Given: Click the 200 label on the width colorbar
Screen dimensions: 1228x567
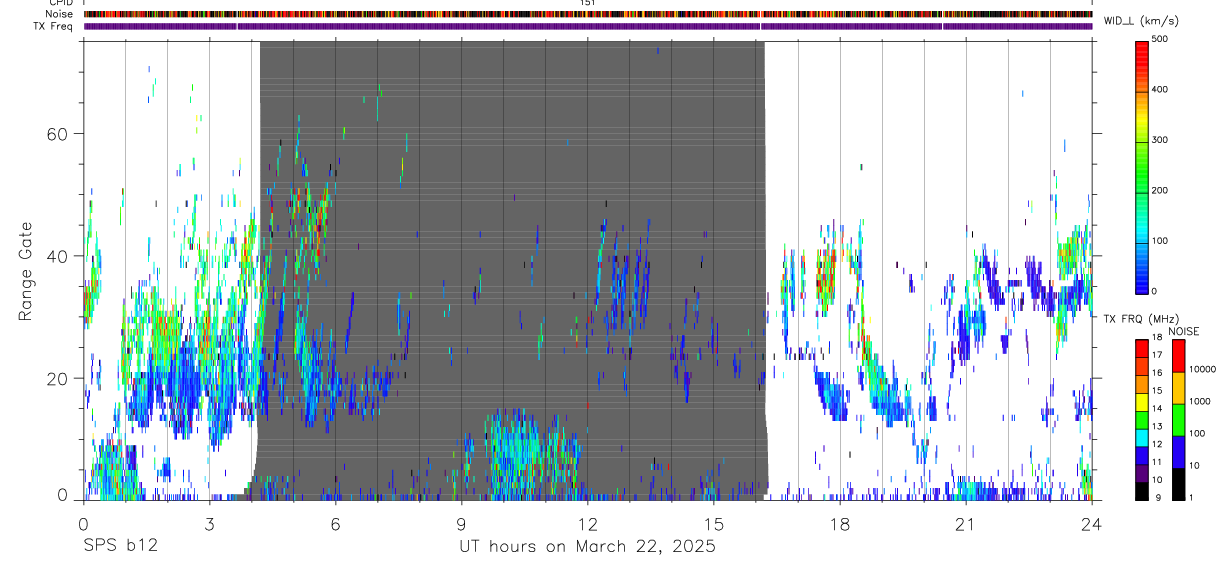Looking at the screenshot, I should [x=1160, y=190].
